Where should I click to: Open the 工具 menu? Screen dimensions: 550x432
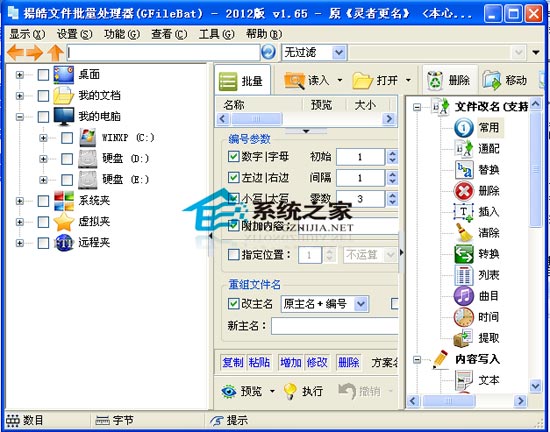[x=216, y=34]
